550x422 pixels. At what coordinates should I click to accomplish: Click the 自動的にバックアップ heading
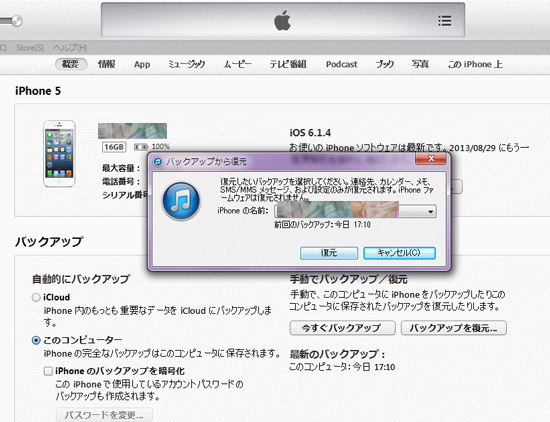tap(81, 279)
